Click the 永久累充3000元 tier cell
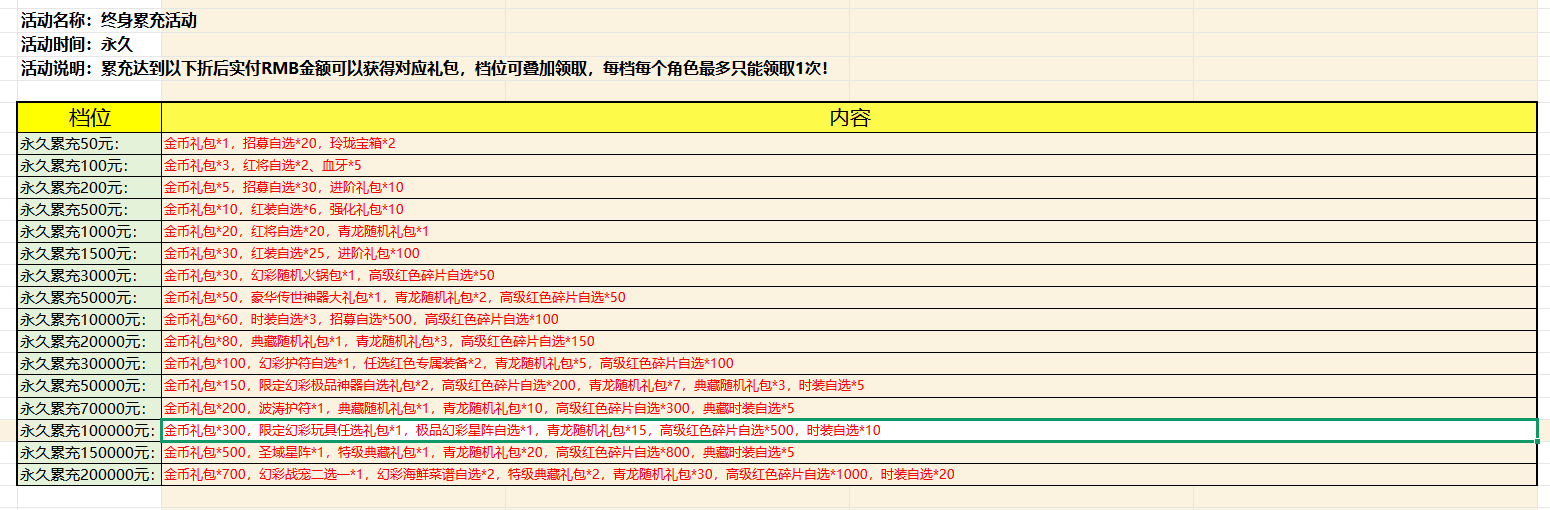The width and height of the screenshot is (1550, 510). pyautogui.click(x=89, y=275)
